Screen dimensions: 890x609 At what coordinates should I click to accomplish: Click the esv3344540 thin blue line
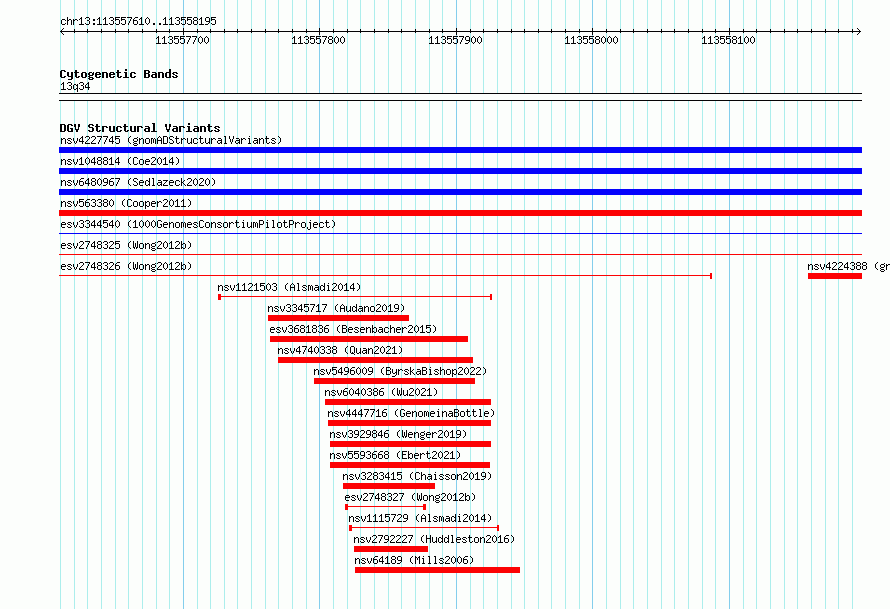pyautogui.click(x=460, y=233)
